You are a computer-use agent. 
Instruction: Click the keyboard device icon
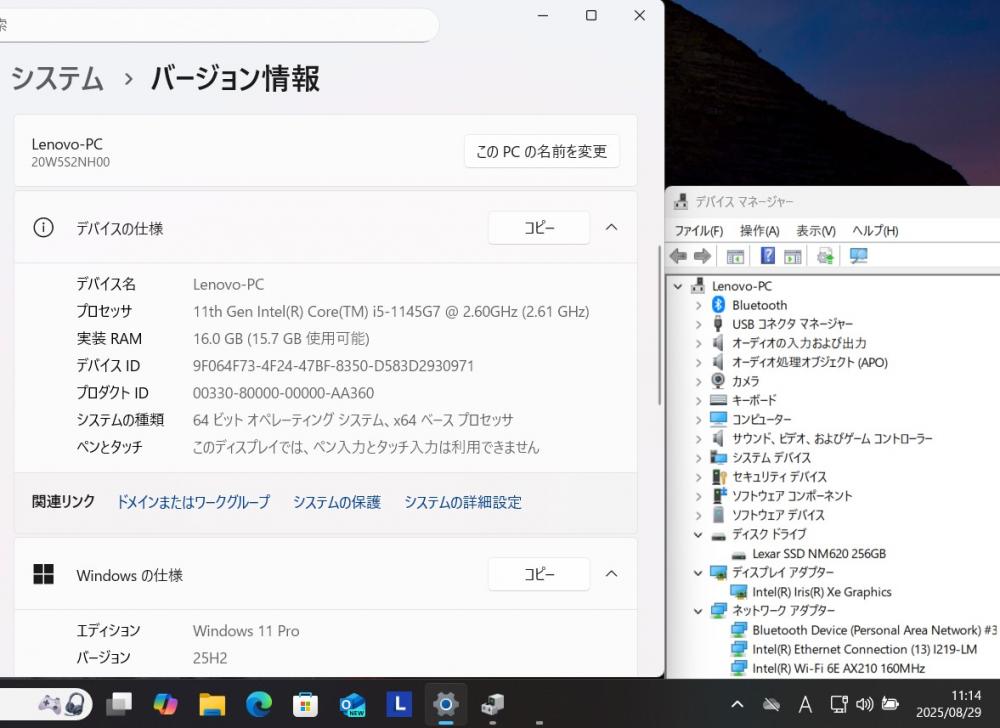[x=718, y=400]
